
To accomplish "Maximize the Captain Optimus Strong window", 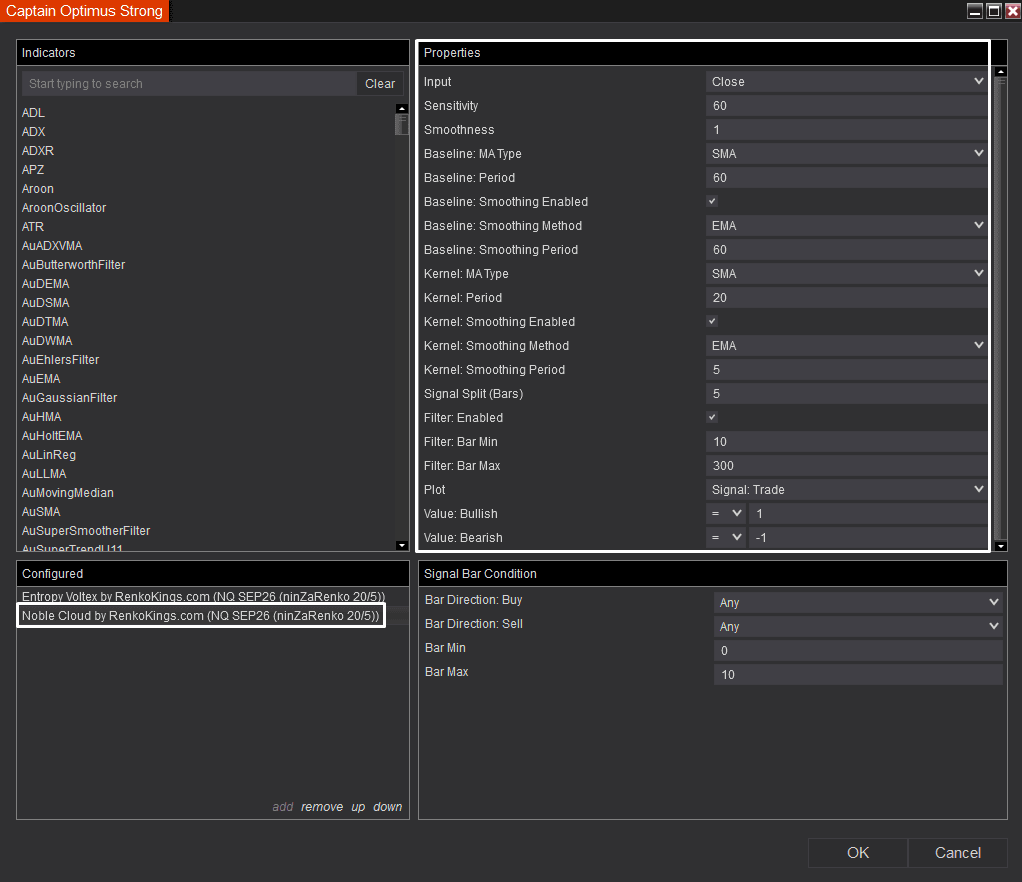I will 994,11.
